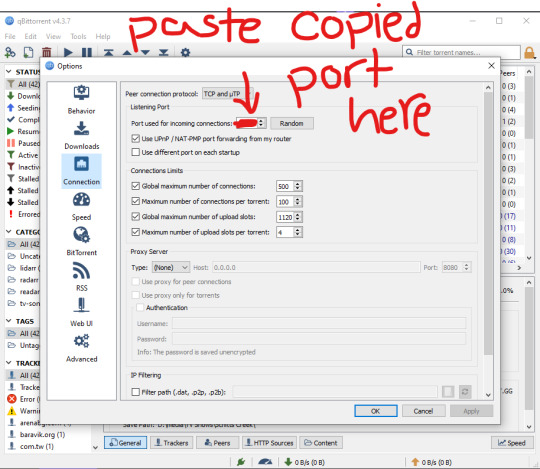This screenshot has width=540, height=469.
Task: Close the Options dialog
Action: point(491,66)
